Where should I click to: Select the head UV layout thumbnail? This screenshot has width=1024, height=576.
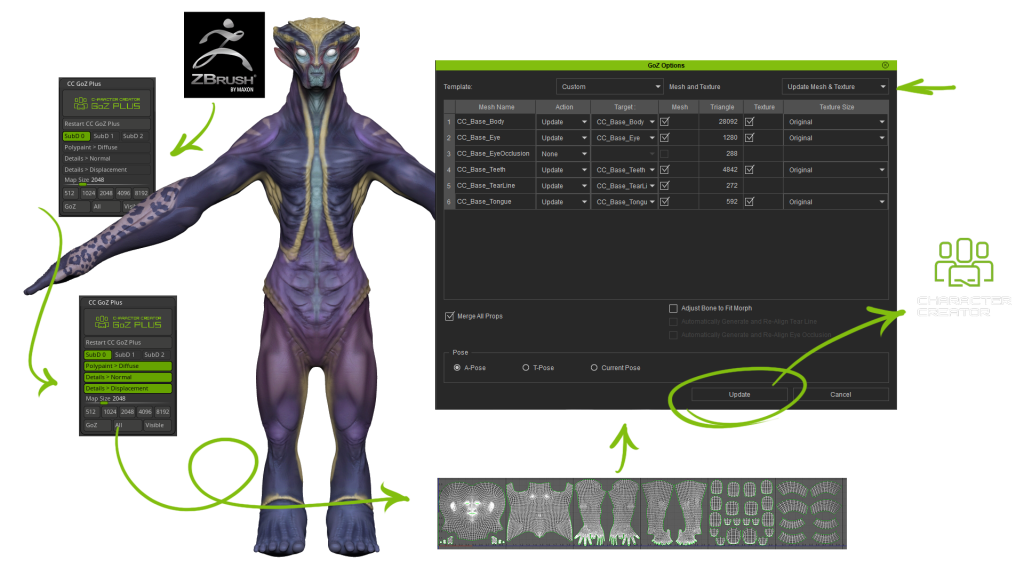(x=470, y=511)
